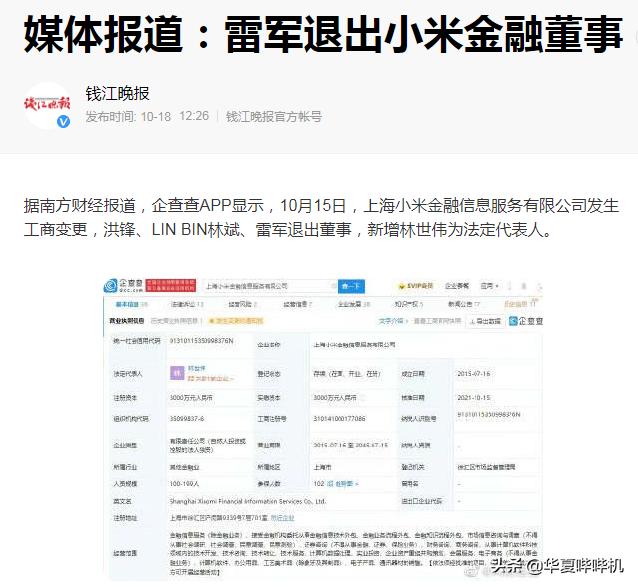Click the registration number 310141000177086
This screenshot has width=638, height=588.
(339, 418)
